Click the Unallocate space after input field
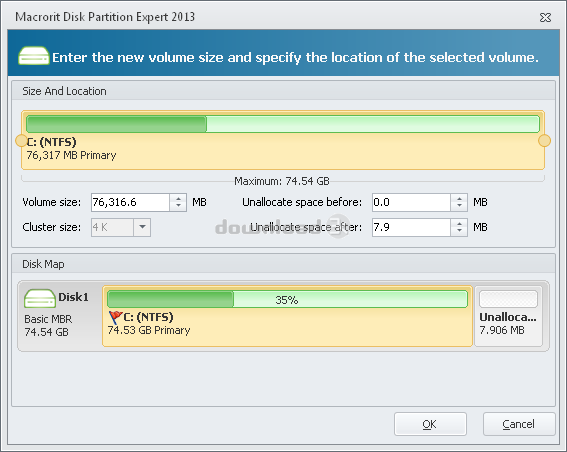The image size is (567, 452). pos(411,227)
